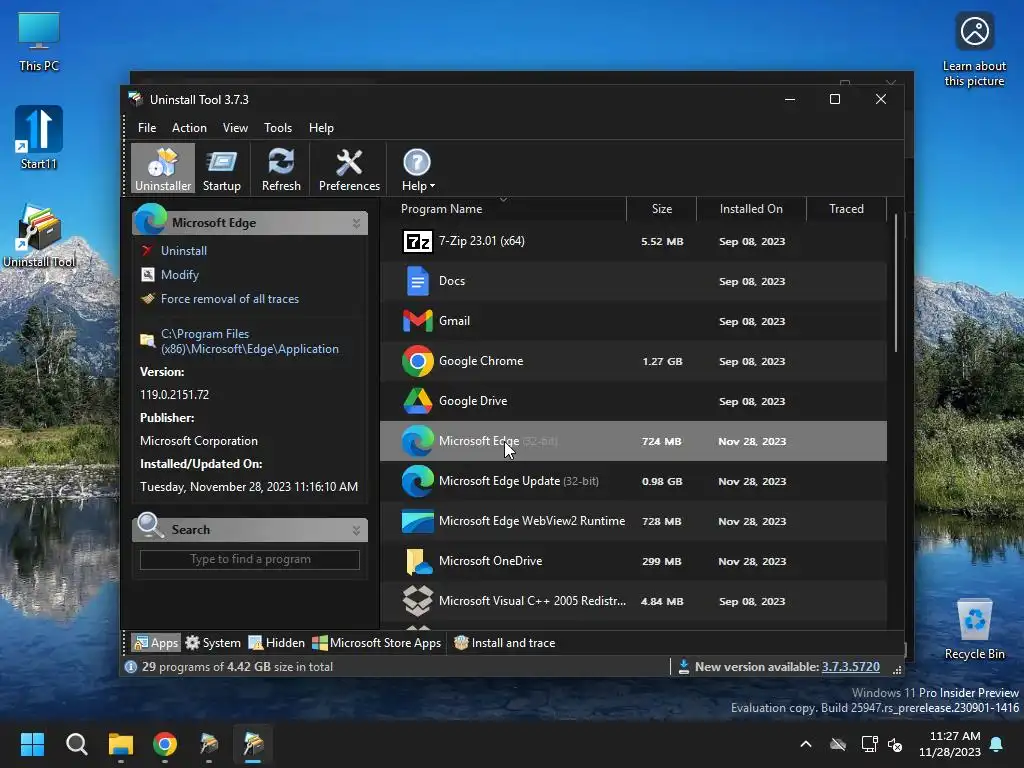Select the Google Drive program icon

click(417, 401)
